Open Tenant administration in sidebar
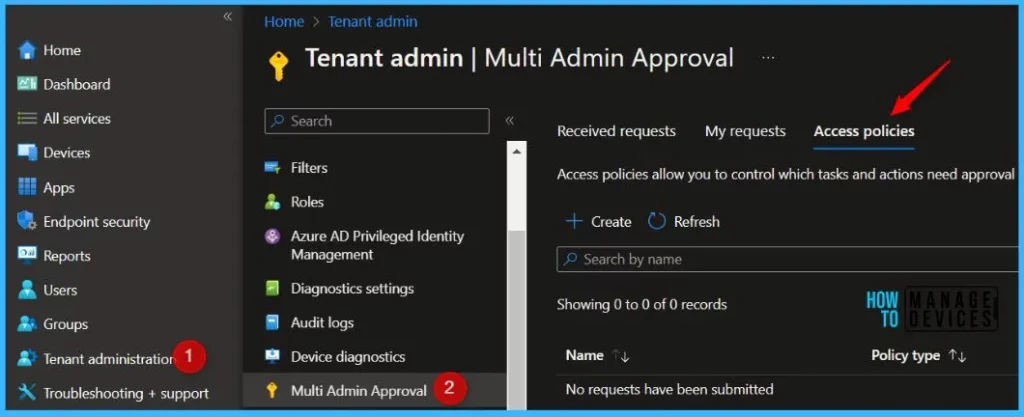1024x417 pixels. click(108, 358)
